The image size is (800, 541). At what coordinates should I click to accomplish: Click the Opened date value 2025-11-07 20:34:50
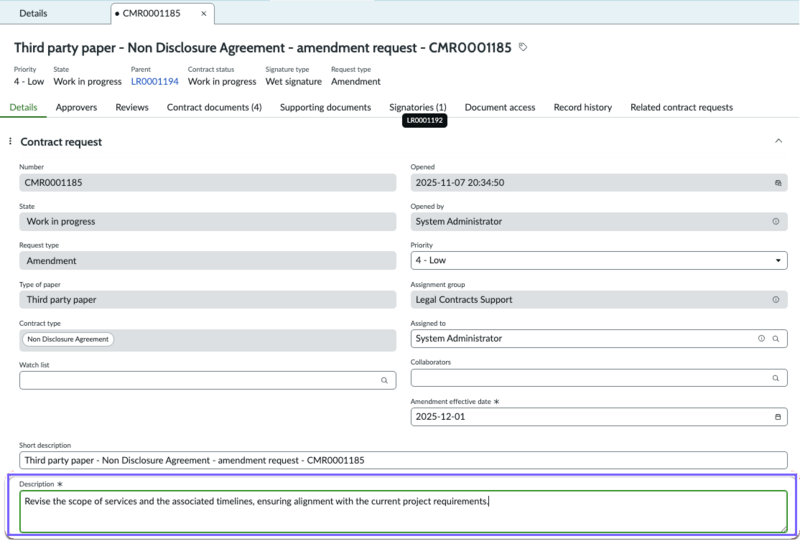pos(460,183)
